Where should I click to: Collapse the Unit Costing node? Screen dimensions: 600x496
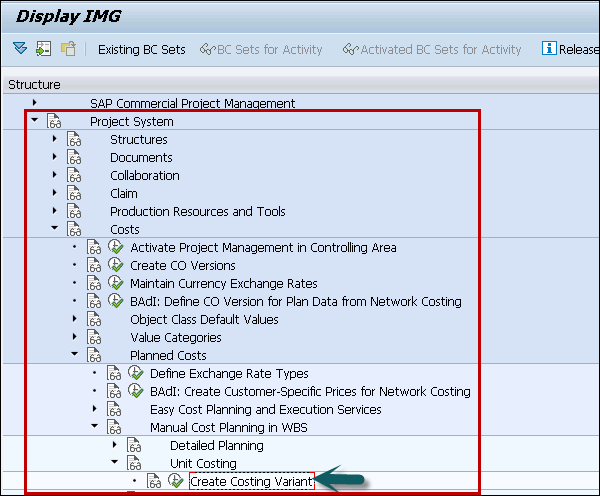(114, 463)
